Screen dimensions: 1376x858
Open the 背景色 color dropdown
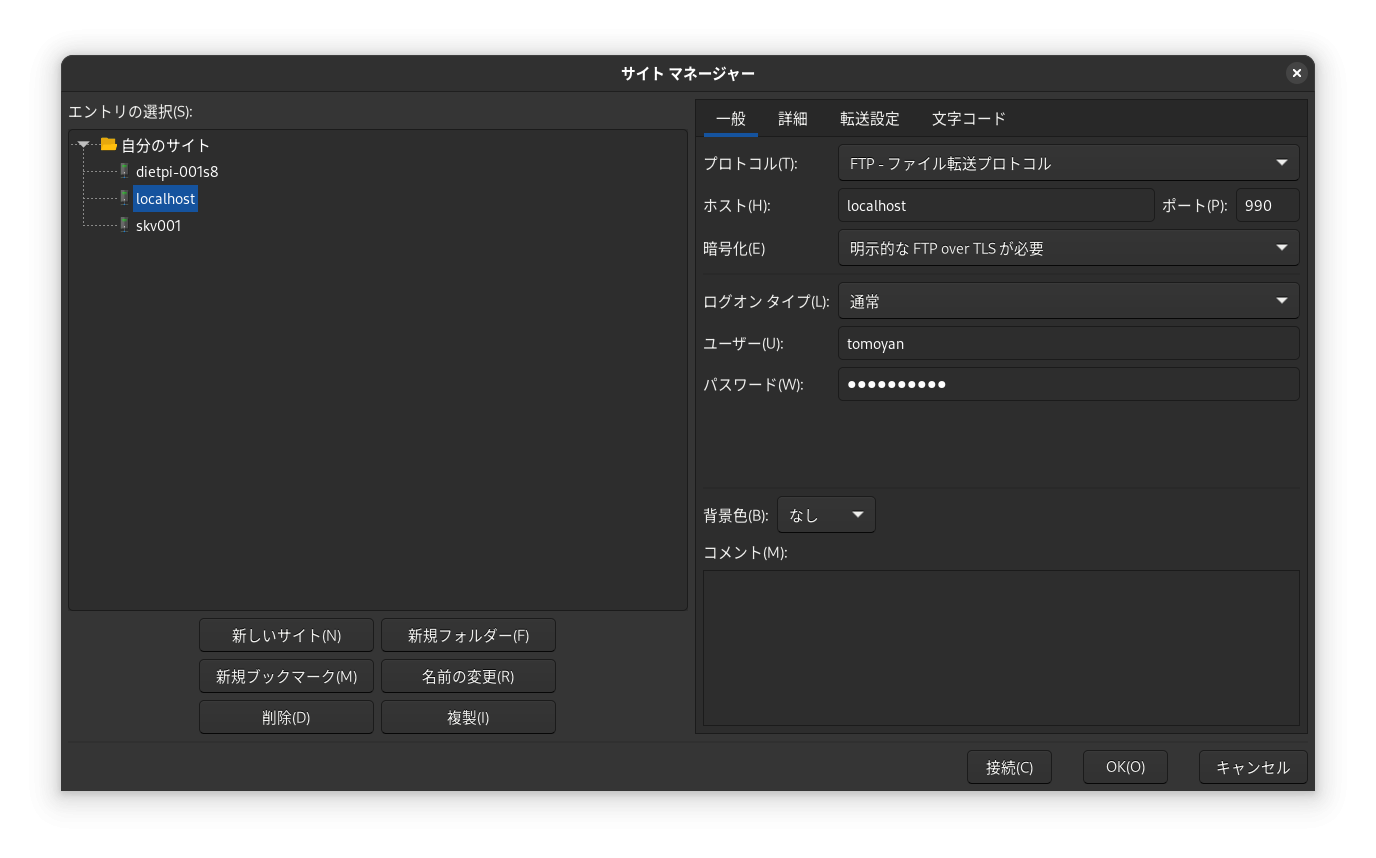826,515
